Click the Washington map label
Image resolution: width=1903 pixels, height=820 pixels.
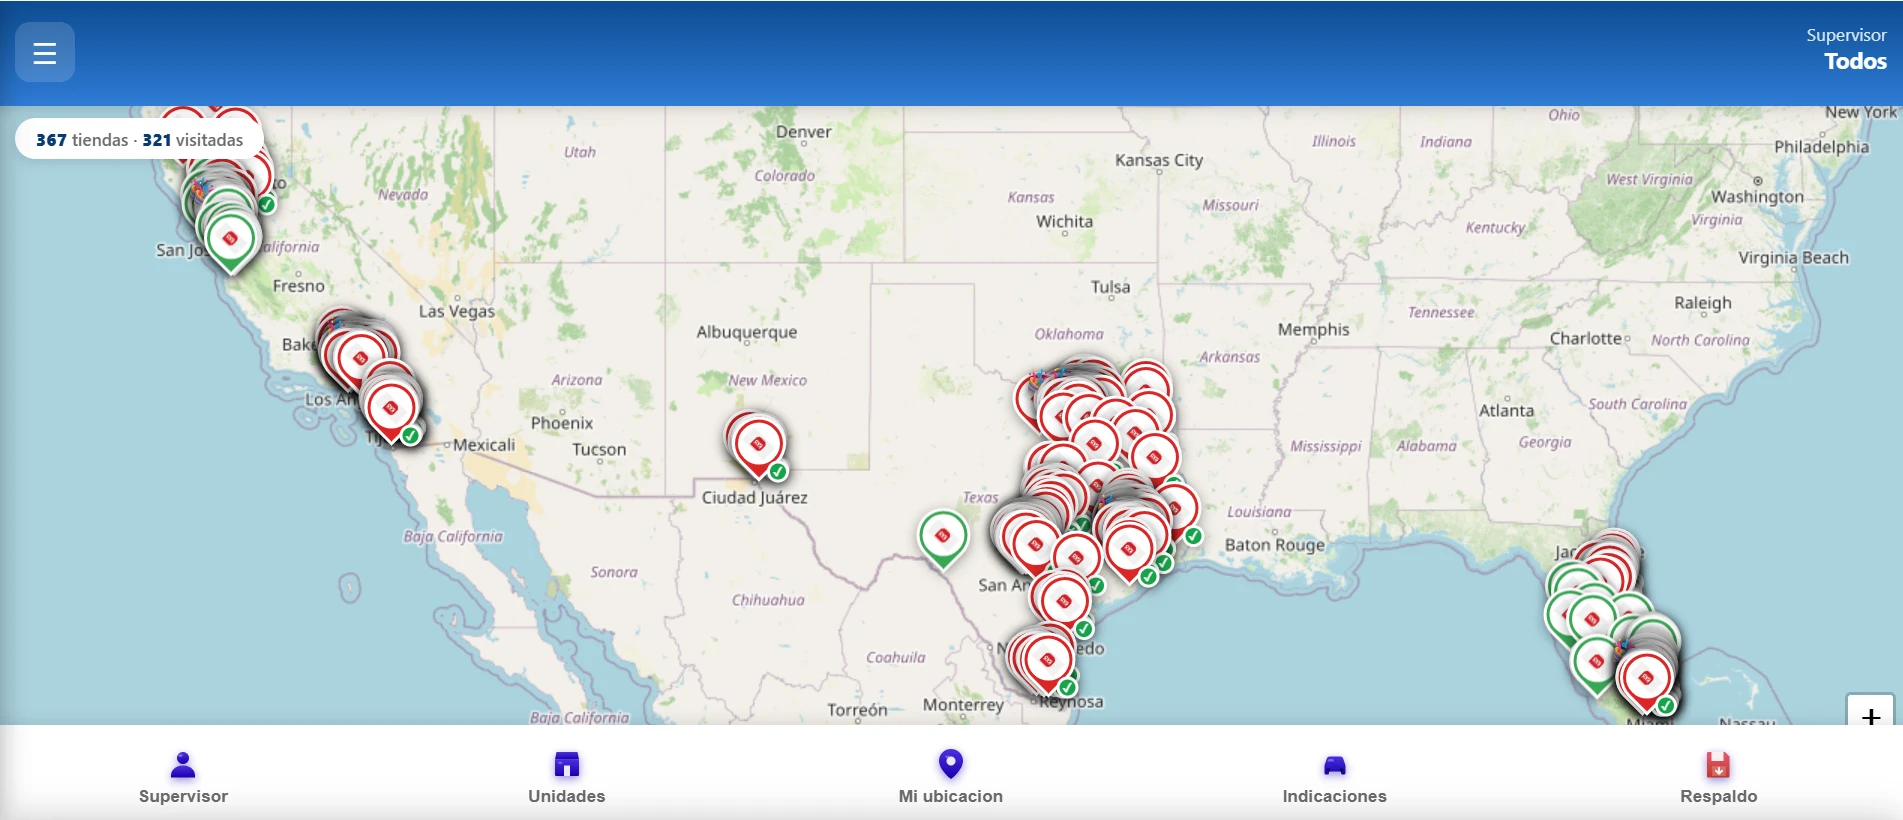click(1757, 197)
